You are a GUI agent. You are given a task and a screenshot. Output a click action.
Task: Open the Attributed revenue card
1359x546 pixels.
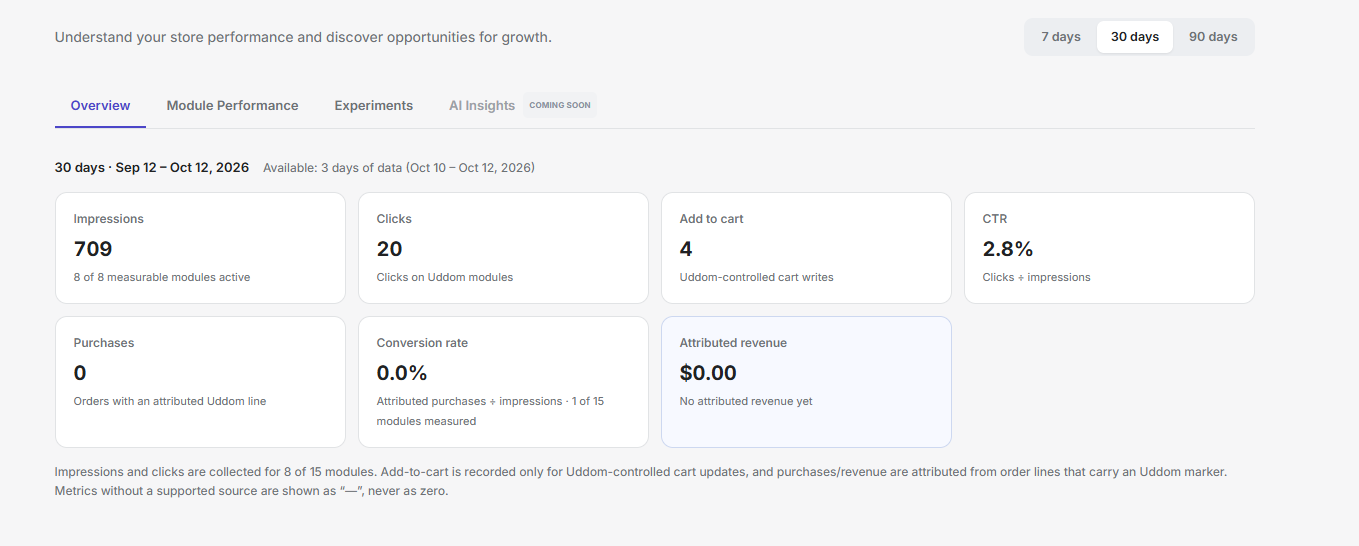(x=806, y=382)
